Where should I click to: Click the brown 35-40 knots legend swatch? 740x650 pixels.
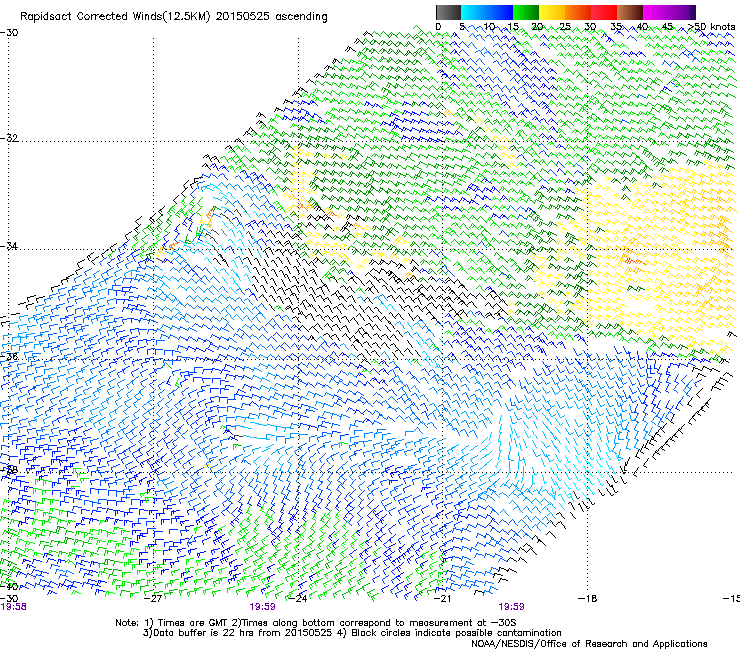(630, 12)
